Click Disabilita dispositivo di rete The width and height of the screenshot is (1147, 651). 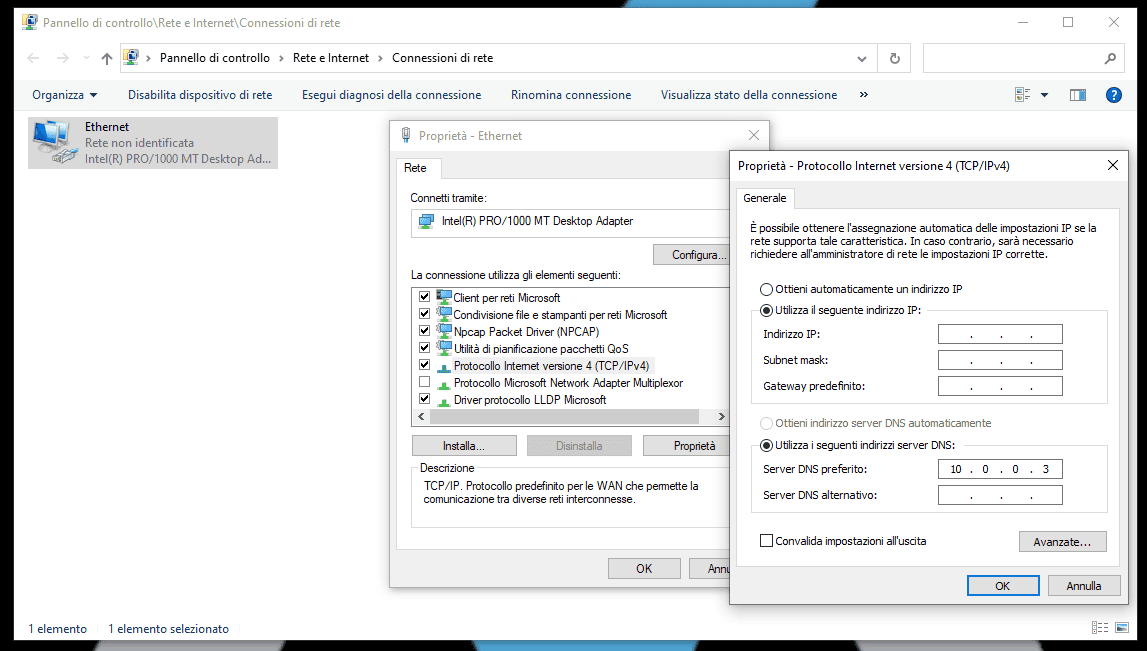point(200,95)
